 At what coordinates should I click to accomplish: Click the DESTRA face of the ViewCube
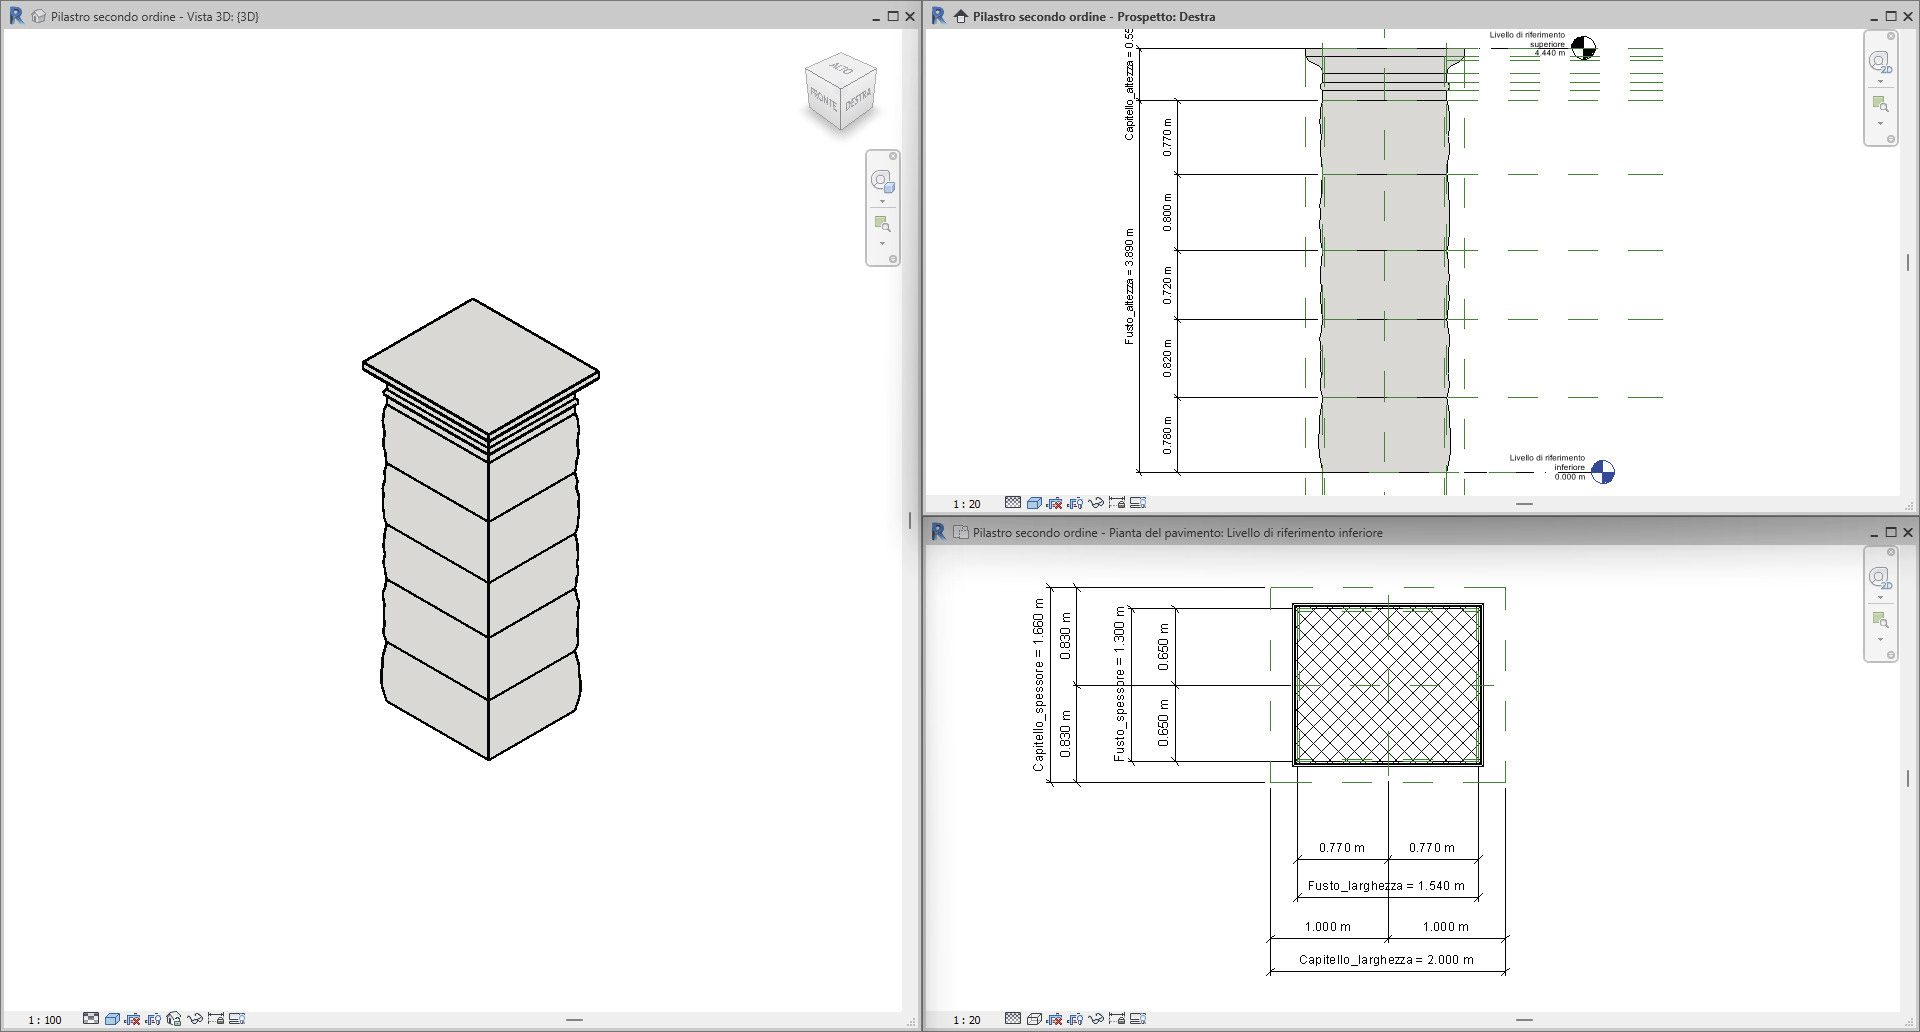tap(858, 100)
